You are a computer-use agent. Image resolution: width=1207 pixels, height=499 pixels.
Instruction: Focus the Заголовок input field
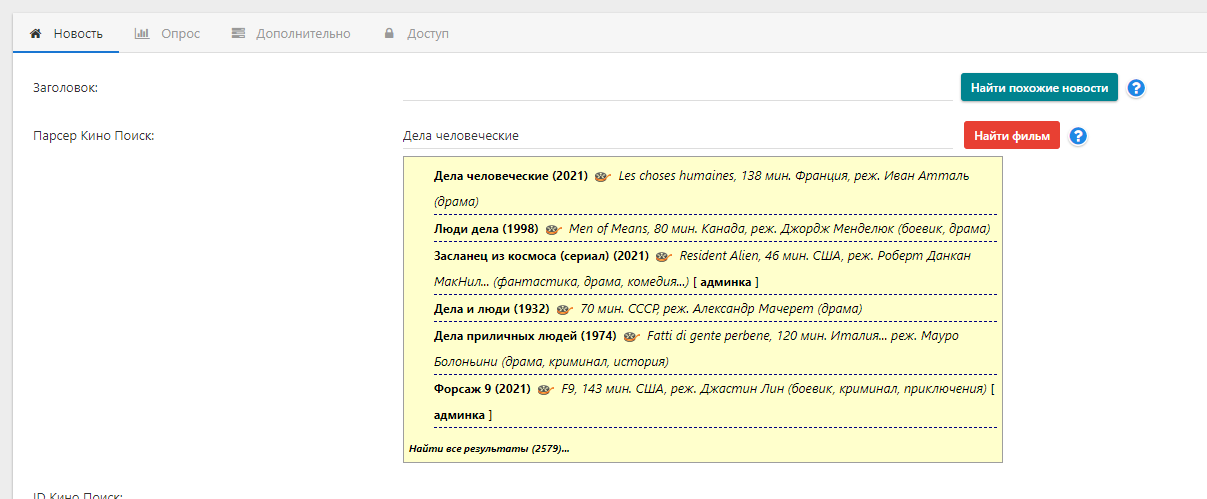pyautogui.click(x=677, y=88)
